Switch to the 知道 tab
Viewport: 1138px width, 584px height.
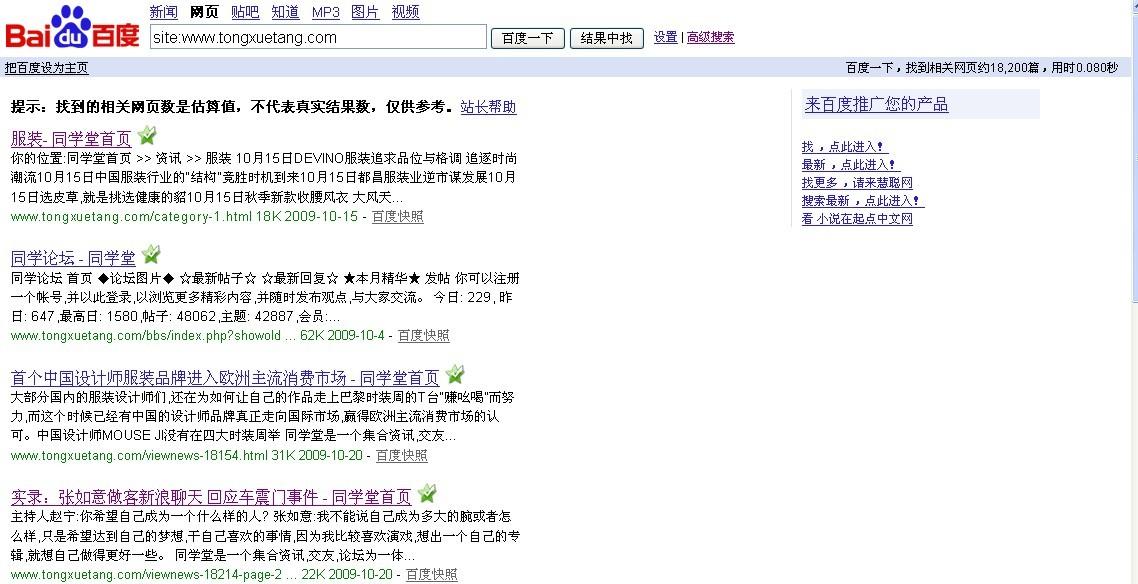click(x=285, y=12)
